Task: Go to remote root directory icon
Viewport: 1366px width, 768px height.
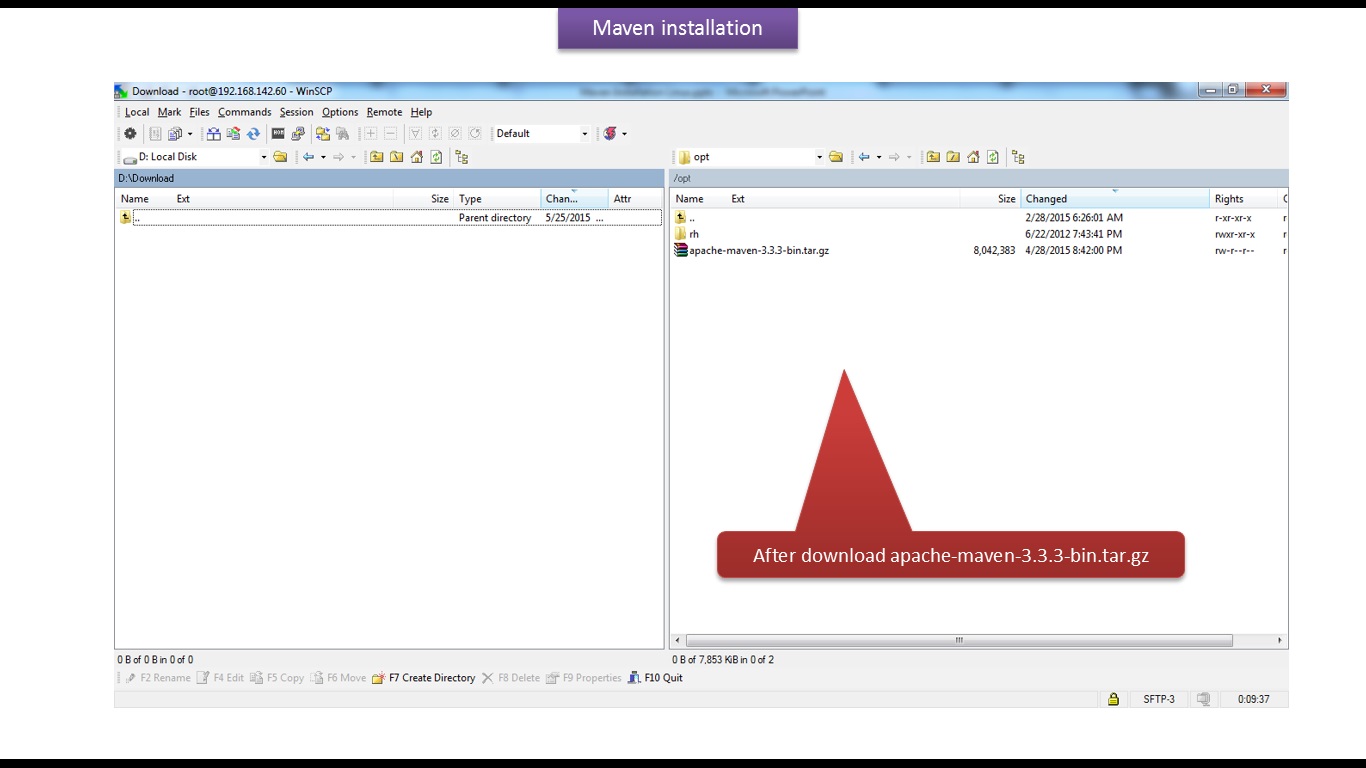Action: point(953,157)
